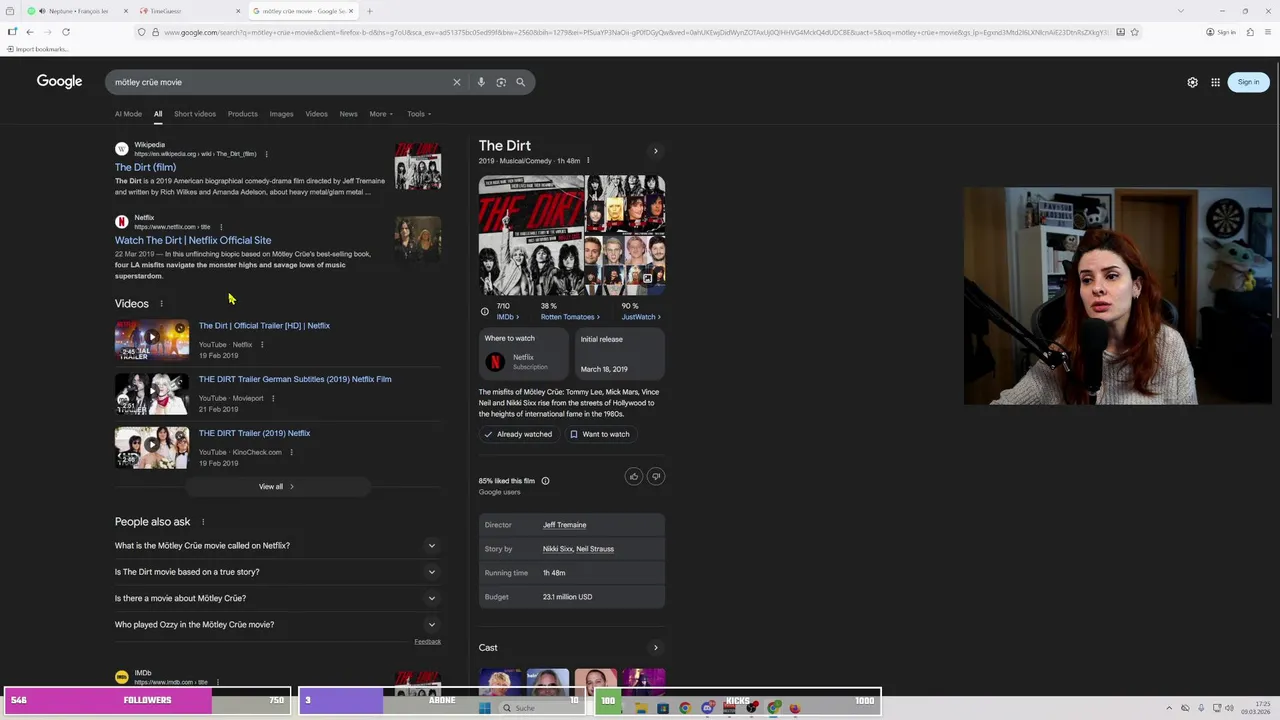Open Google Lens image search
Viewport: 1280px width, 720px height.
coord(501,82)
